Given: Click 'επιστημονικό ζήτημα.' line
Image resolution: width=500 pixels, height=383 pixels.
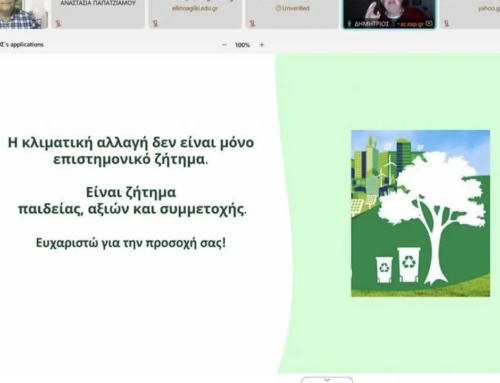Looking at the screenshot, I should [131, 159].
